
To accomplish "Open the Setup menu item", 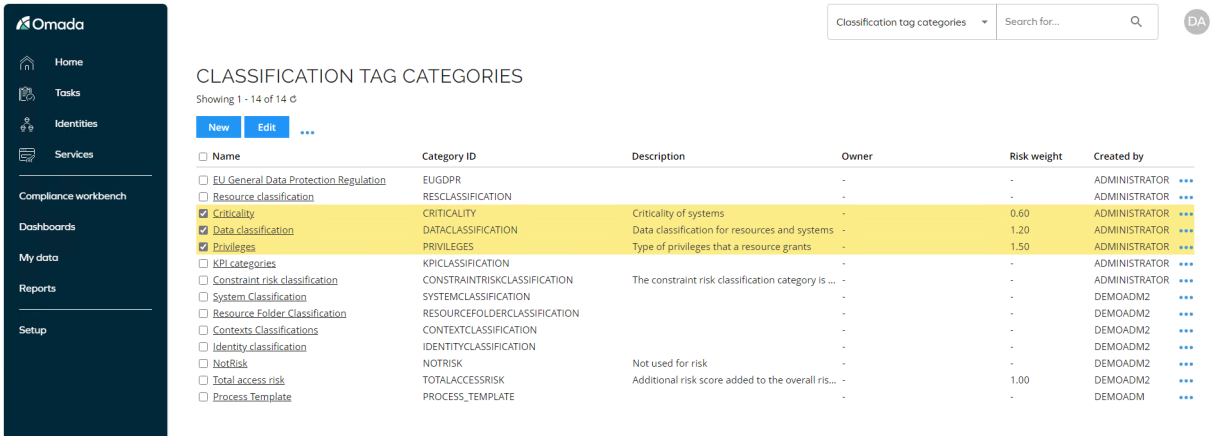I will [x=33, y=330].
